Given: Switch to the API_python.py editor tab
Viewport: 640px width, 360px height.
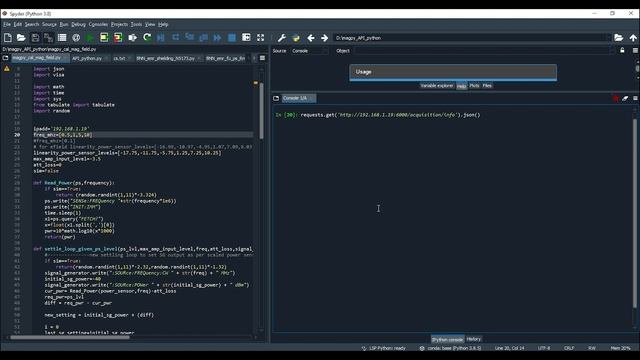Looking at the screenshot, I should pos(87,58).
